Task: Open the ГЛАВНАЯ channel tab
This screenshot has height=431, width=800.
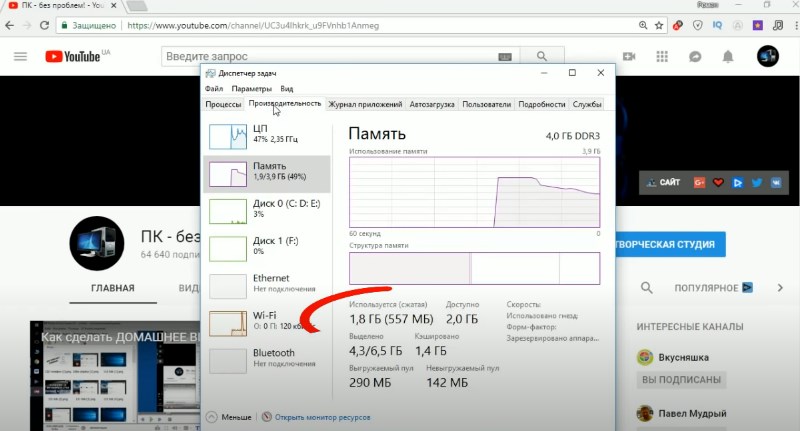Action: (113, 288)
